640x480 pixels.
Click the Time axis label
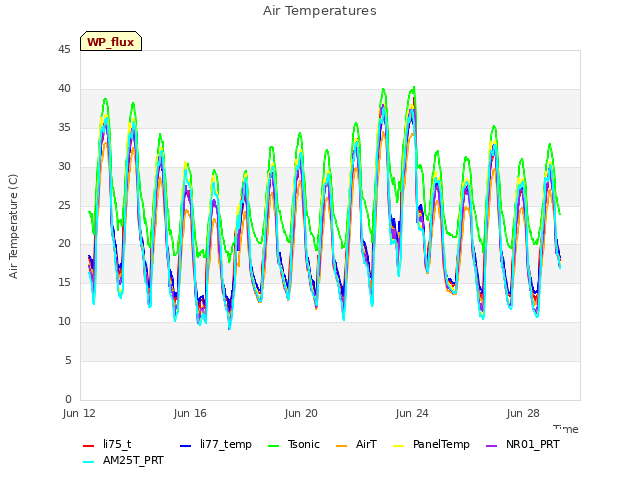[566, 429]
